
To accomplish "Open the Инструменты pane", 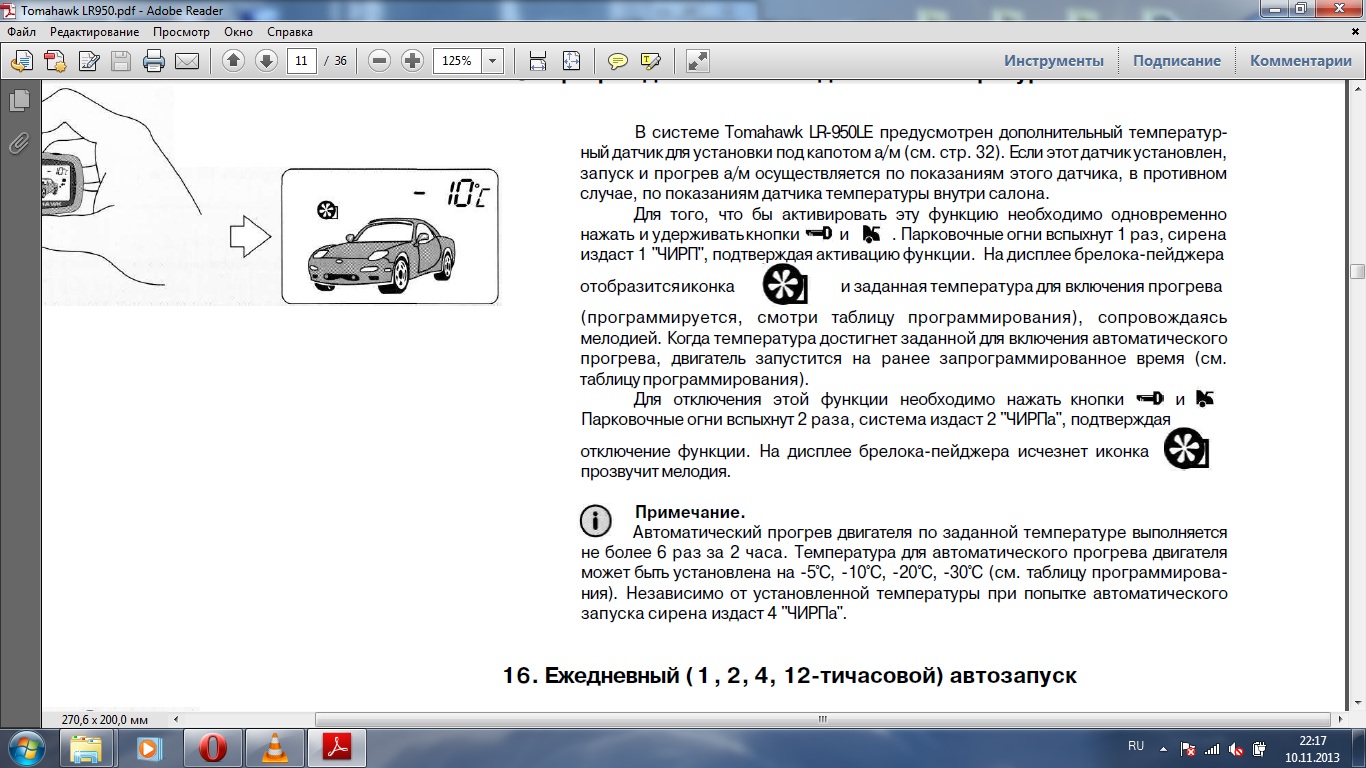I will click(1054, 61).
